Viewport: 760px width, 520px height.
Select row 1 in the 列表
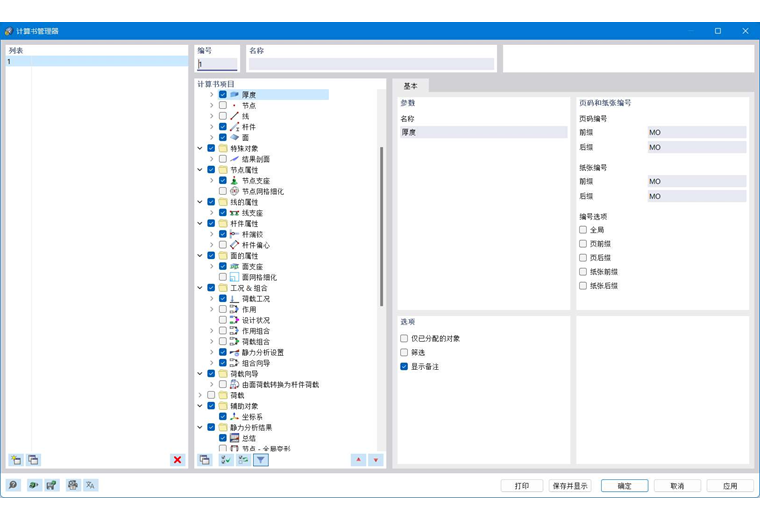97,62
